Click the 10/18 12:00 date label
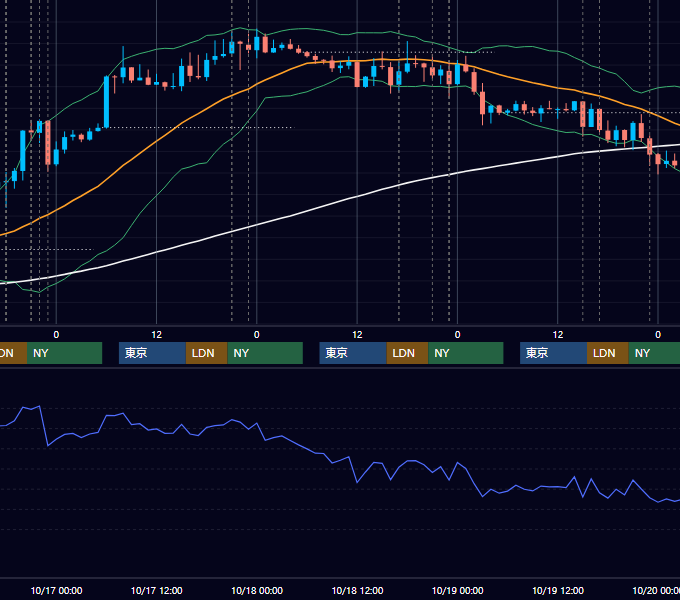680x600 pixels. pos(357,590)
